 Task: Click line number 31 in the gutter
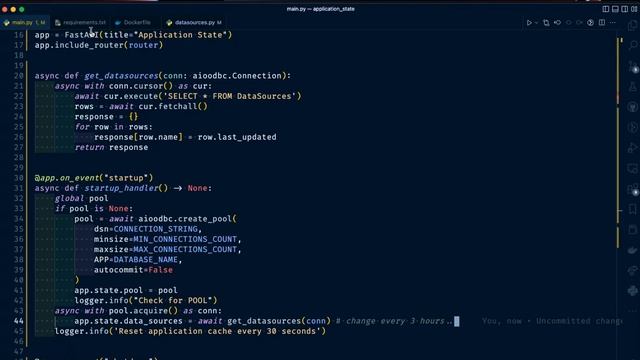click(18, 188)
